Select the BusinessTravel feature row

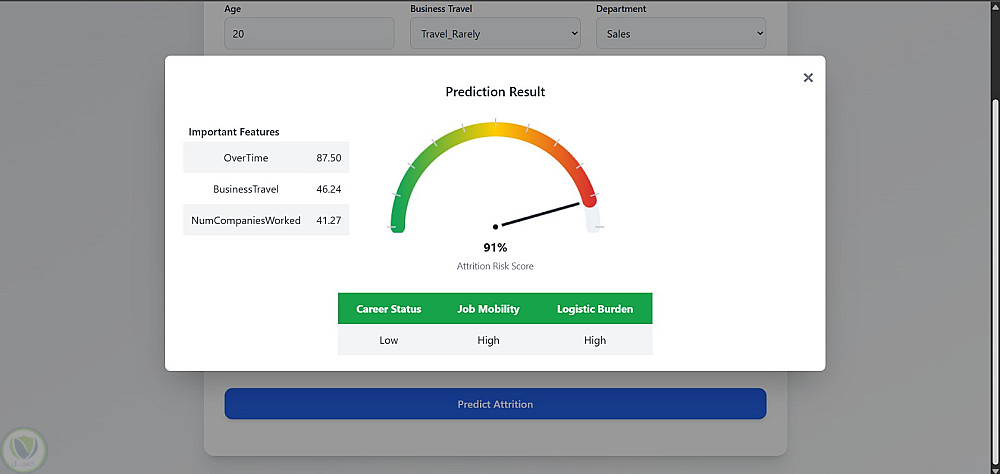point(266,189)
